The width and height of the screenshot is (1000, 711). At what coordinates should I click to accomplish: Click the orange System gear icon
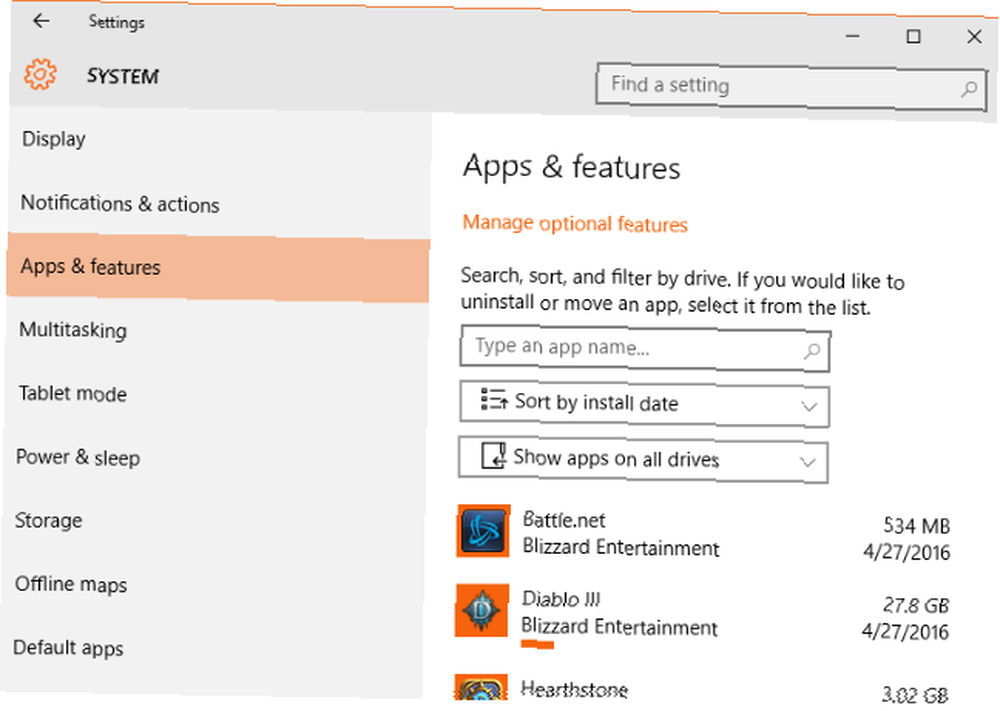click(40, 74)
